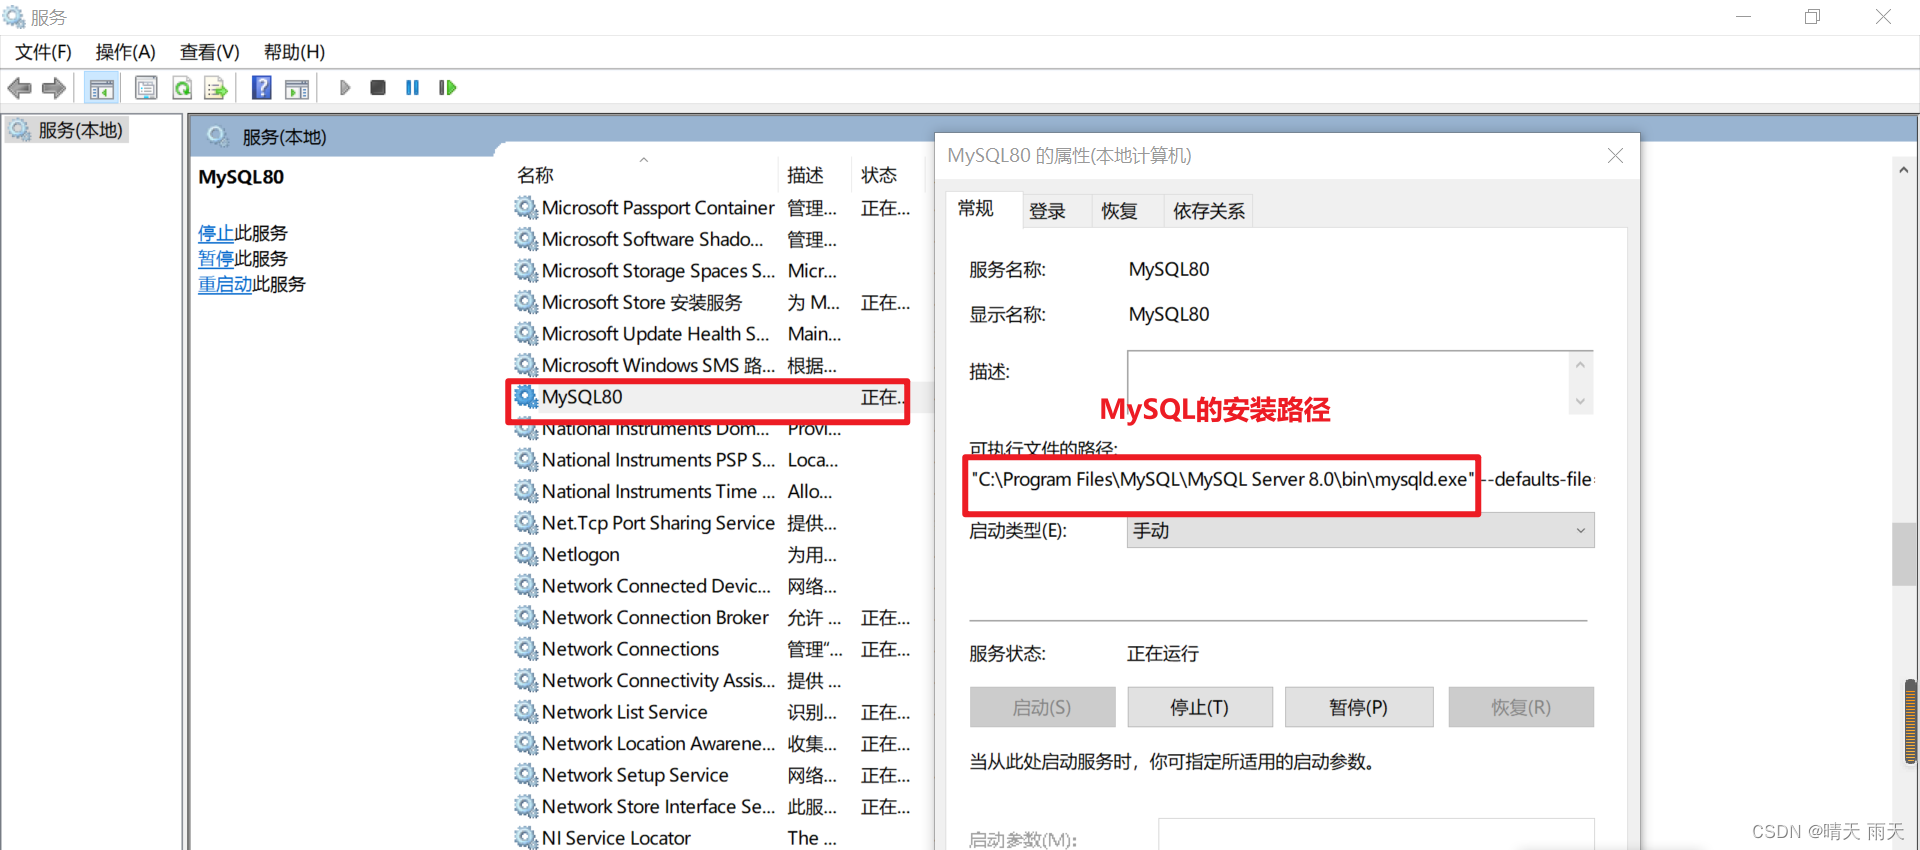Click the 暂停 this service link
The width and height of the screenshot is (1920, 850).
point(215,259)
